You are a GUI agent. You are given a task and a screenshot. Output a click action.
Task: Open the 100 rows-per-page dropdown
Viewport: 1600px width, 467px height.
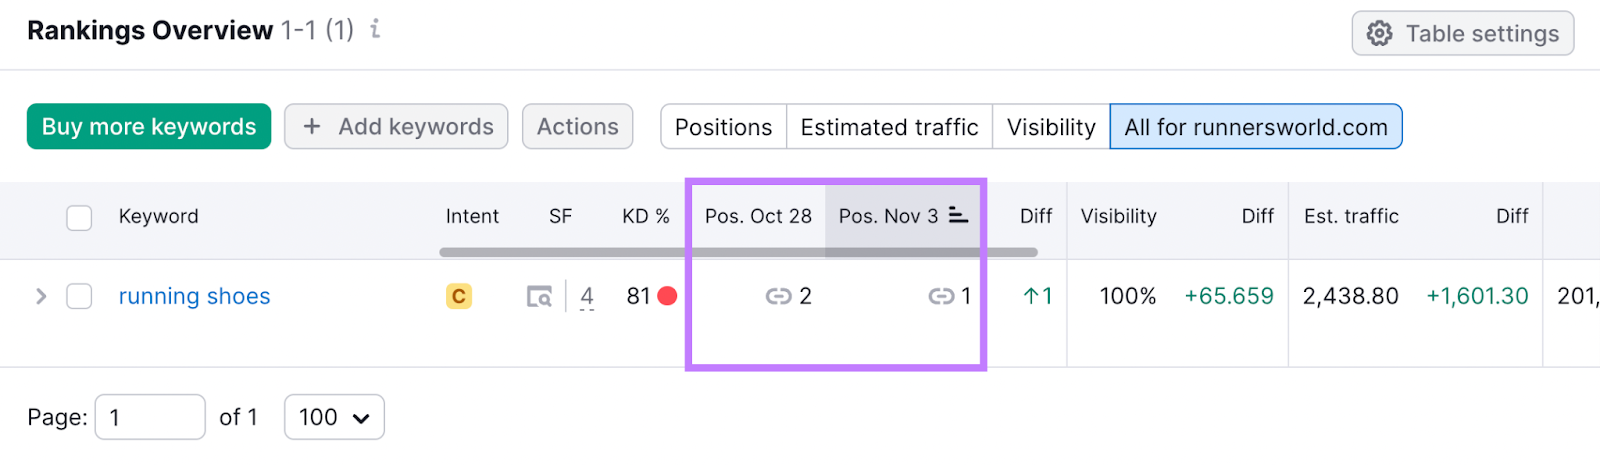[x=334, y=417]
